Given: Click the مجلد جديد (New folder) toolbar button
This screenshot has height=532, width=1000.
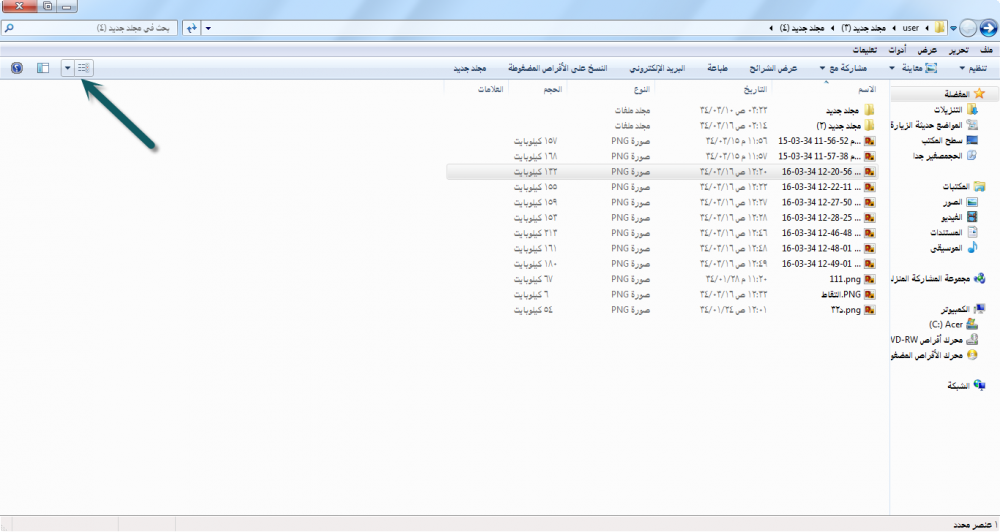Looking at the screenshot, I should (x=469, y=68).
